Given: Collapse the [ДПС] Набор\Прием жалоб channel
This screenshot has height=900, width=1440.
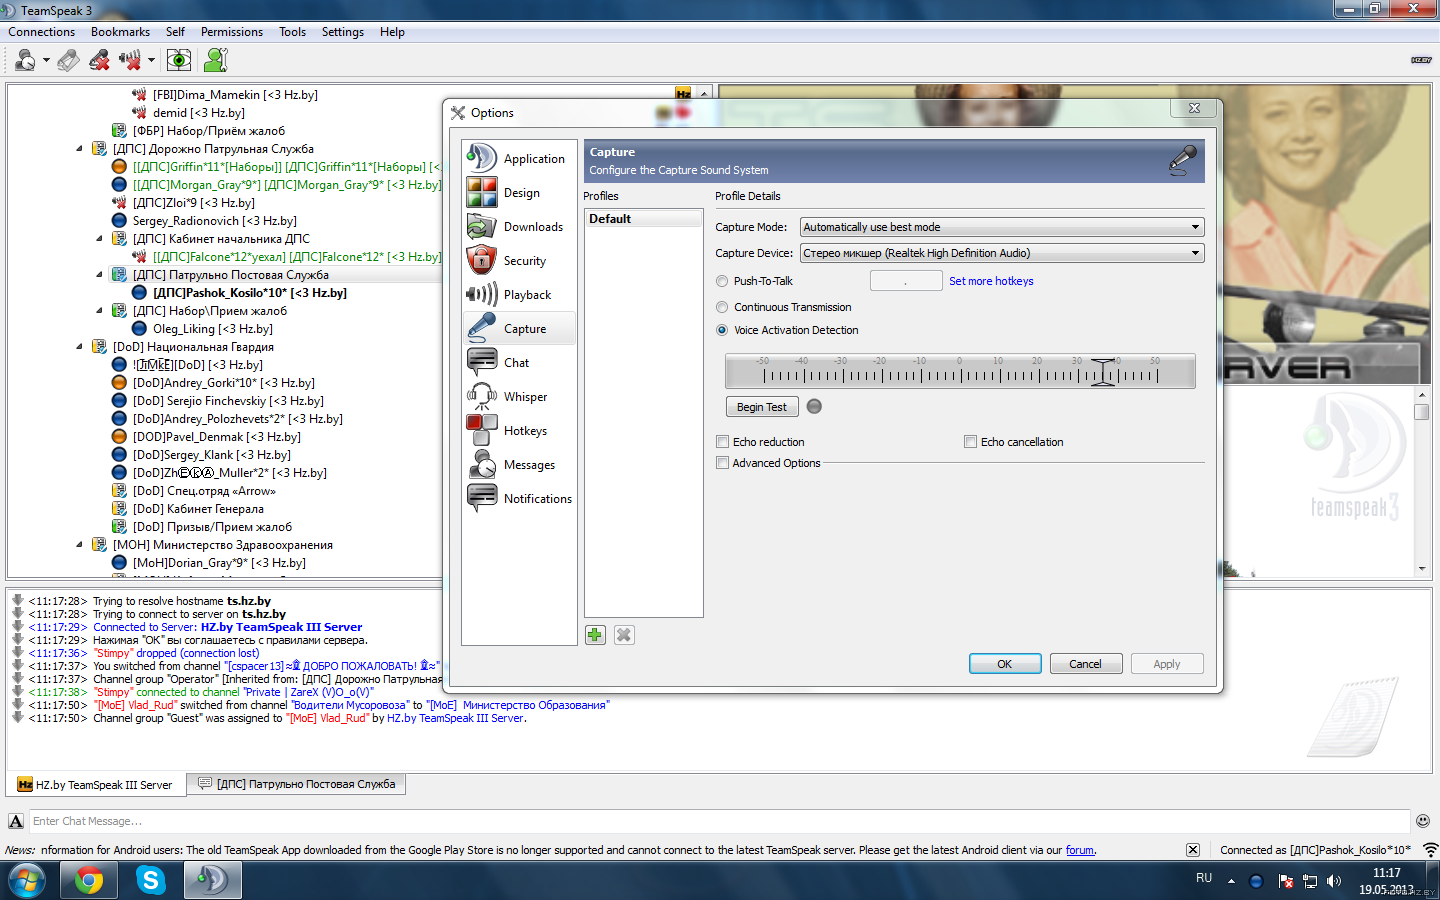Looking at the screenshot, I should pyautogui.click(x=100, y=311).
